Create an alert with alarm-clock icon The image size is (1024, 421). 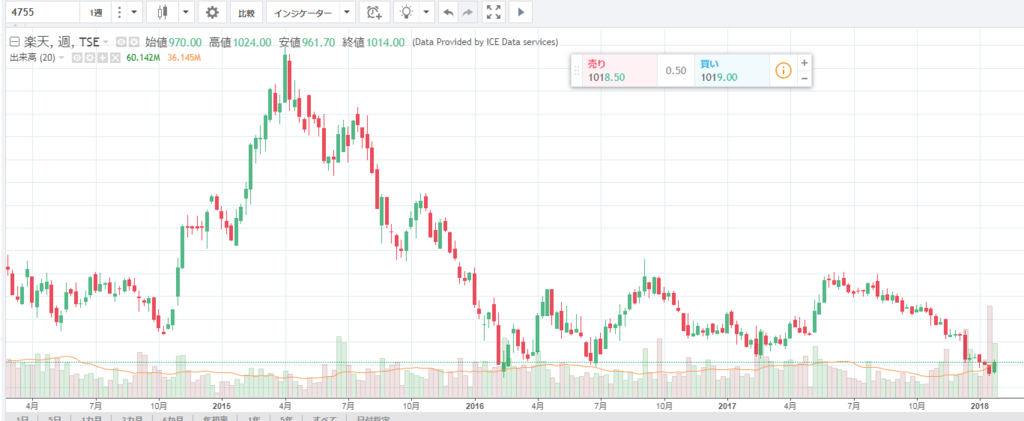coord(375,12)
